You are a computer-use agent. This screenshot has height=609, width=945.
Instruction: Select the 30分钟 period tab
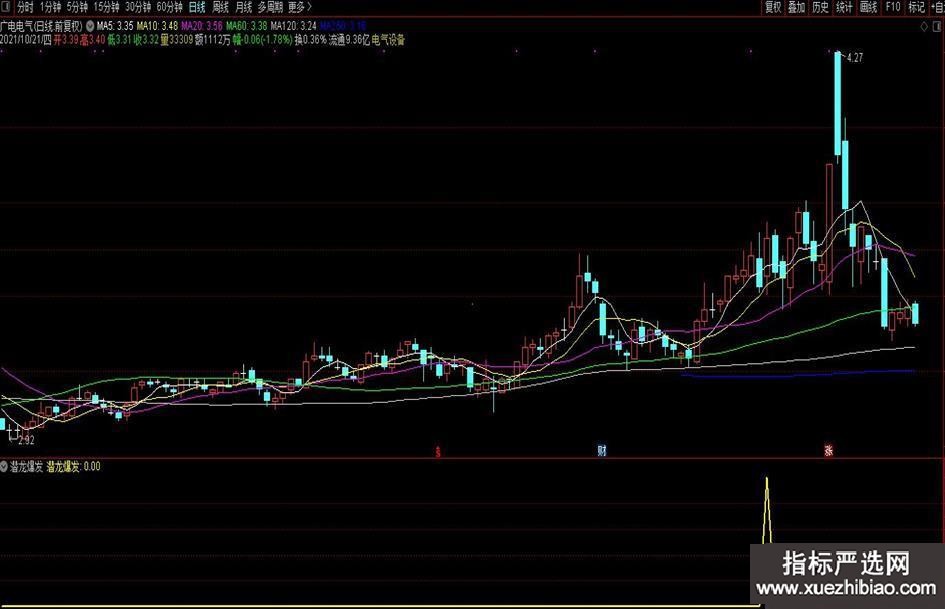coord(138,7)
